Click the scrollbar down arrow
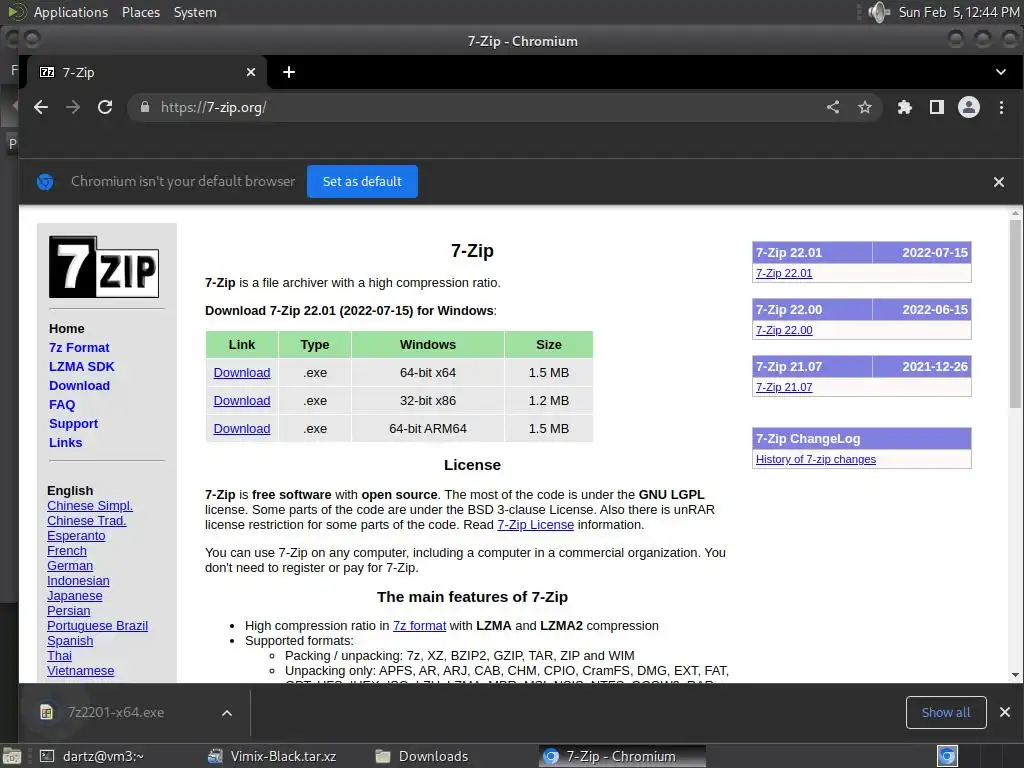Screen dimensions: 1024x768 coord(1015,675)
